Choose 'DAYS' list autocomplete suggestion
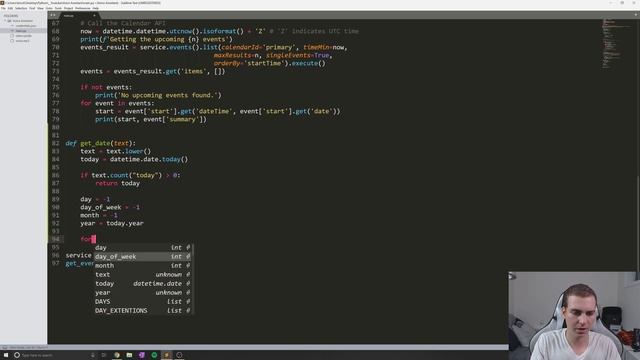640x360 pixels. pyautogui.click(x=142, y=301)
